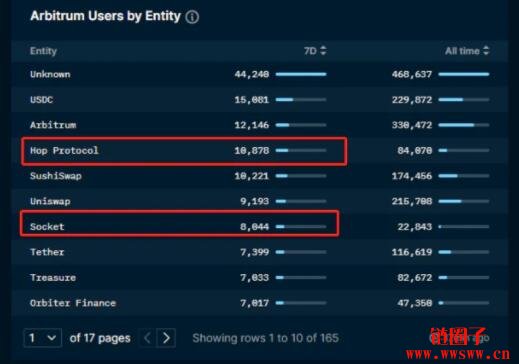Click the Uniswap entity name
519x364 pixels.
50,201
